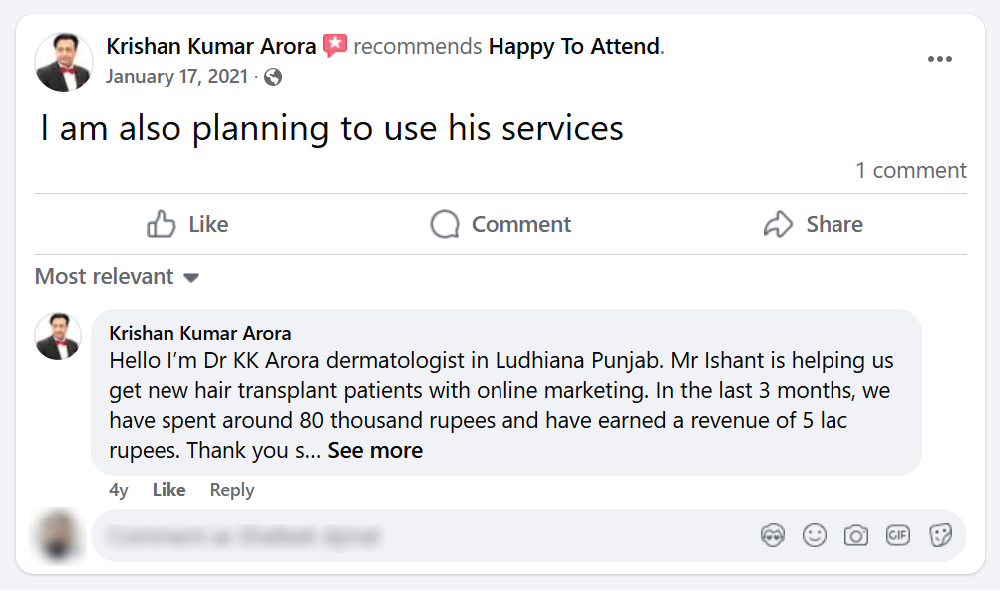The width and height of the screenshot is (1000, 591).
Task: Show the 1 comment list
Action: (x=910, y=170)
